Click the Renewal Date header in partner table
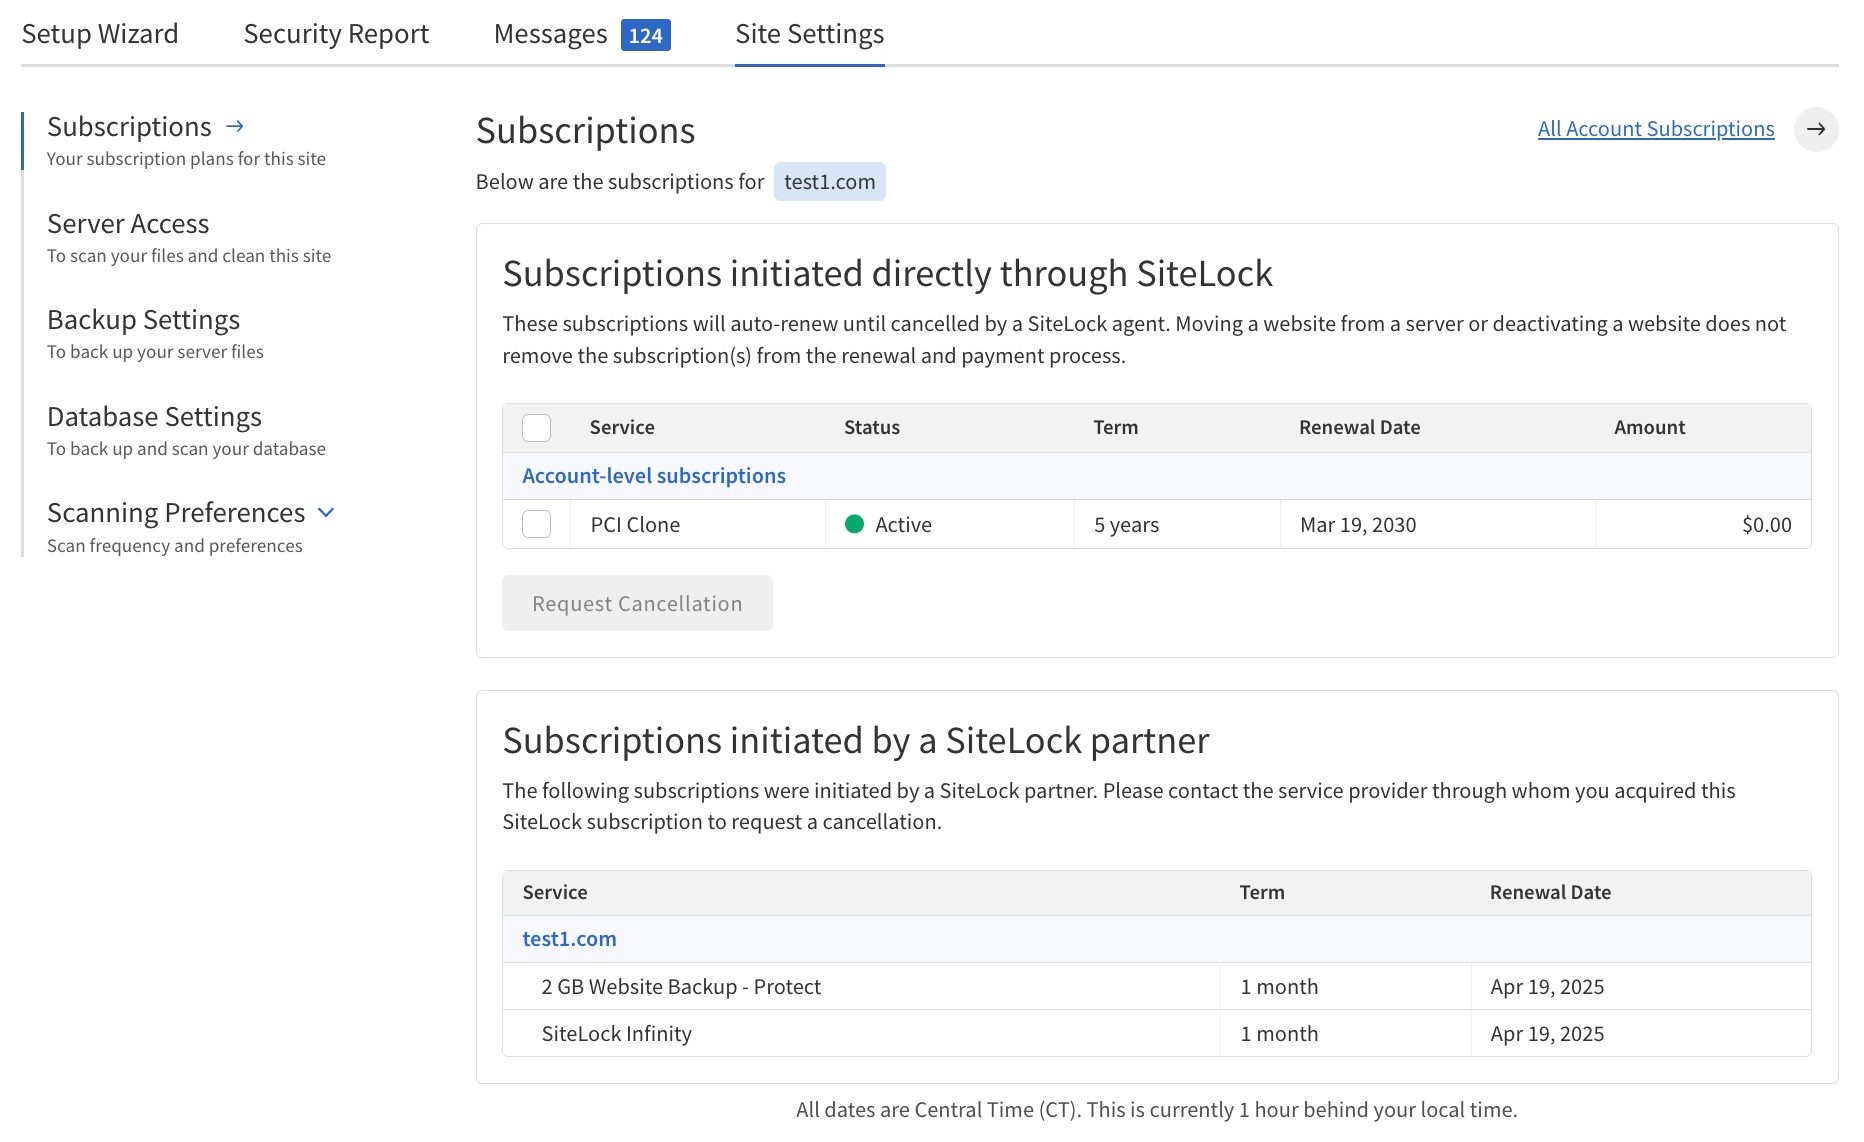The image size is (1864, 1142). (x=1550, y=892)
